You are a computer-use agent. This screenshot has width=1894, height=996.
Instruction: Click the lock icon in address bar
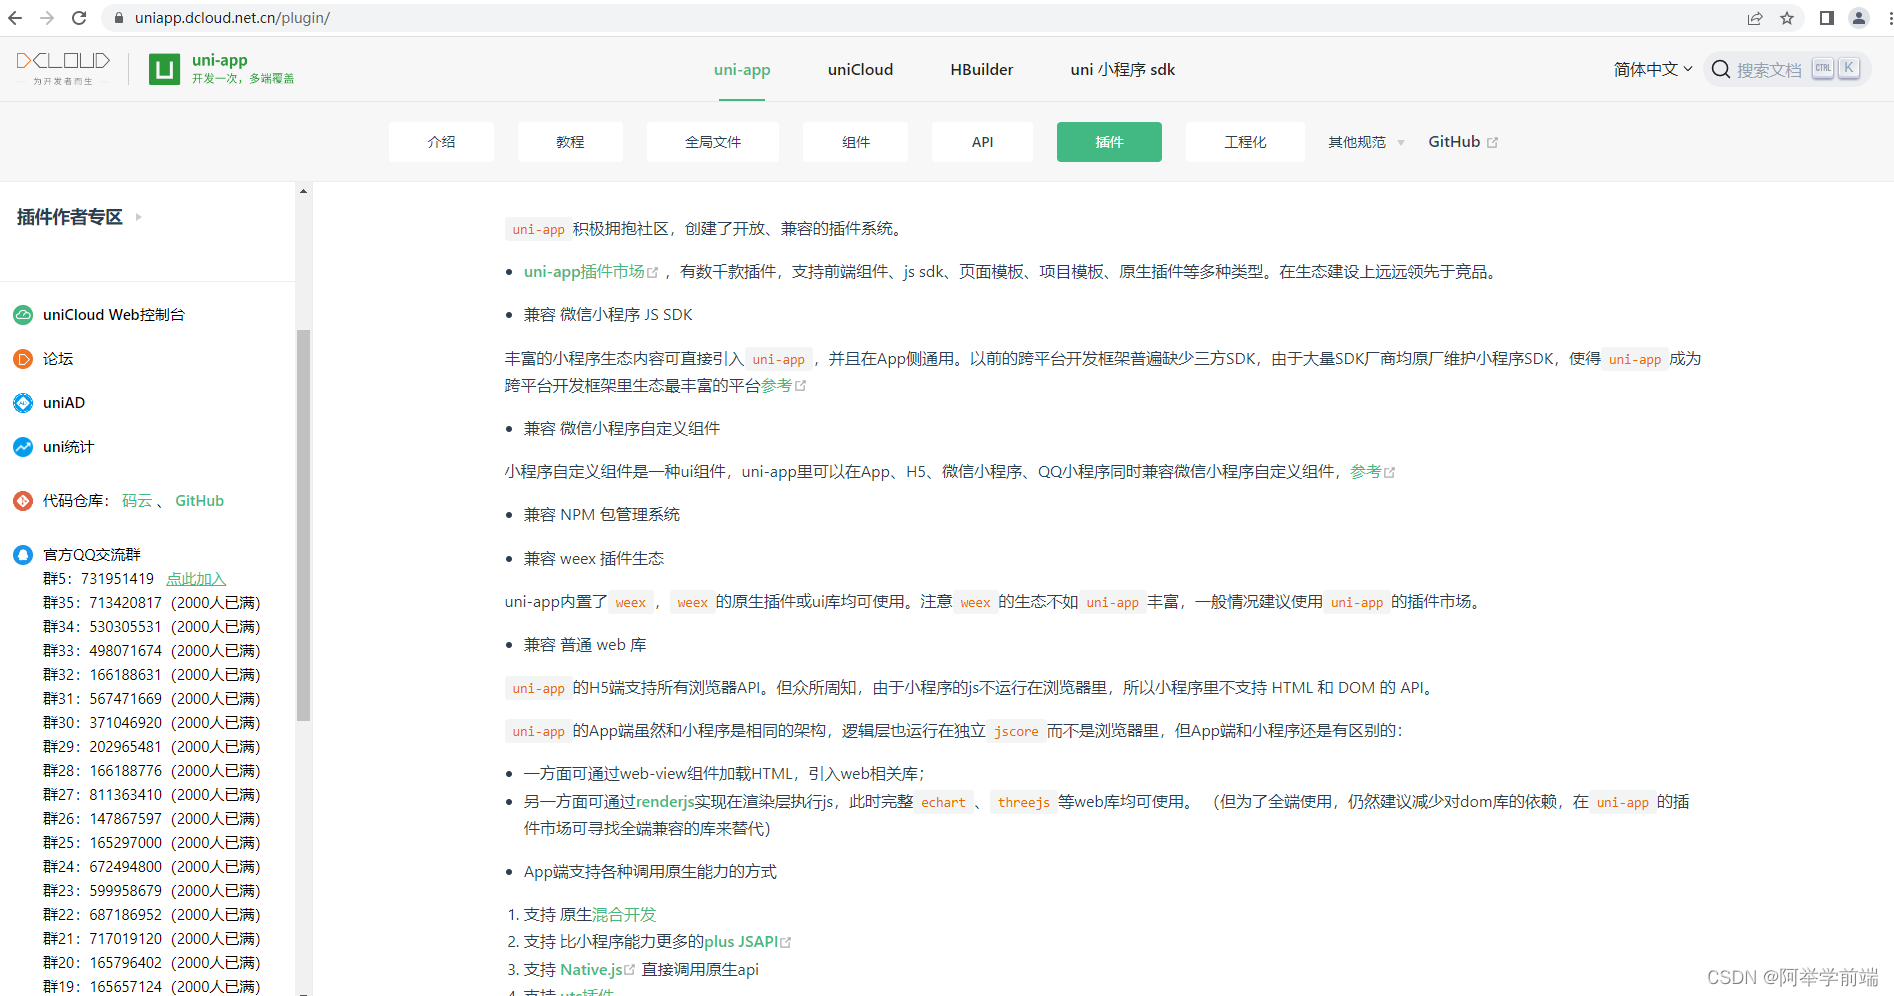pos(119,18)
